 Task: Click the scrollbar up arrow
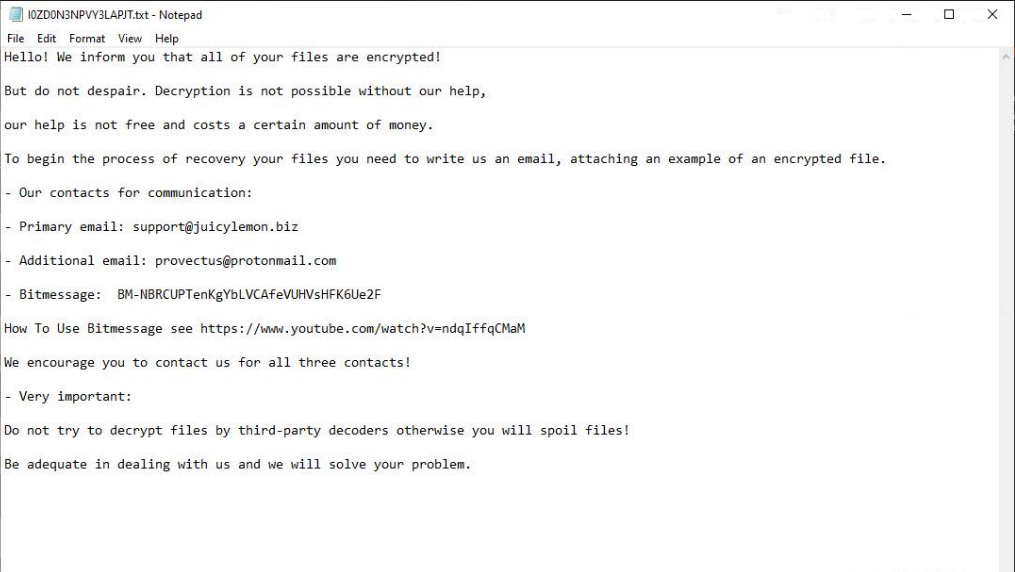(1006, 57)
